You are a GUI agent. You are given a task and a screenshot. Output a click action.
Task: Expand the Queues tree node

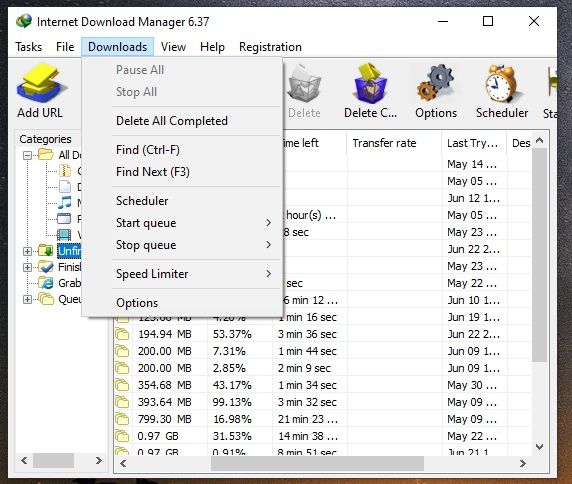coord(27,299)
